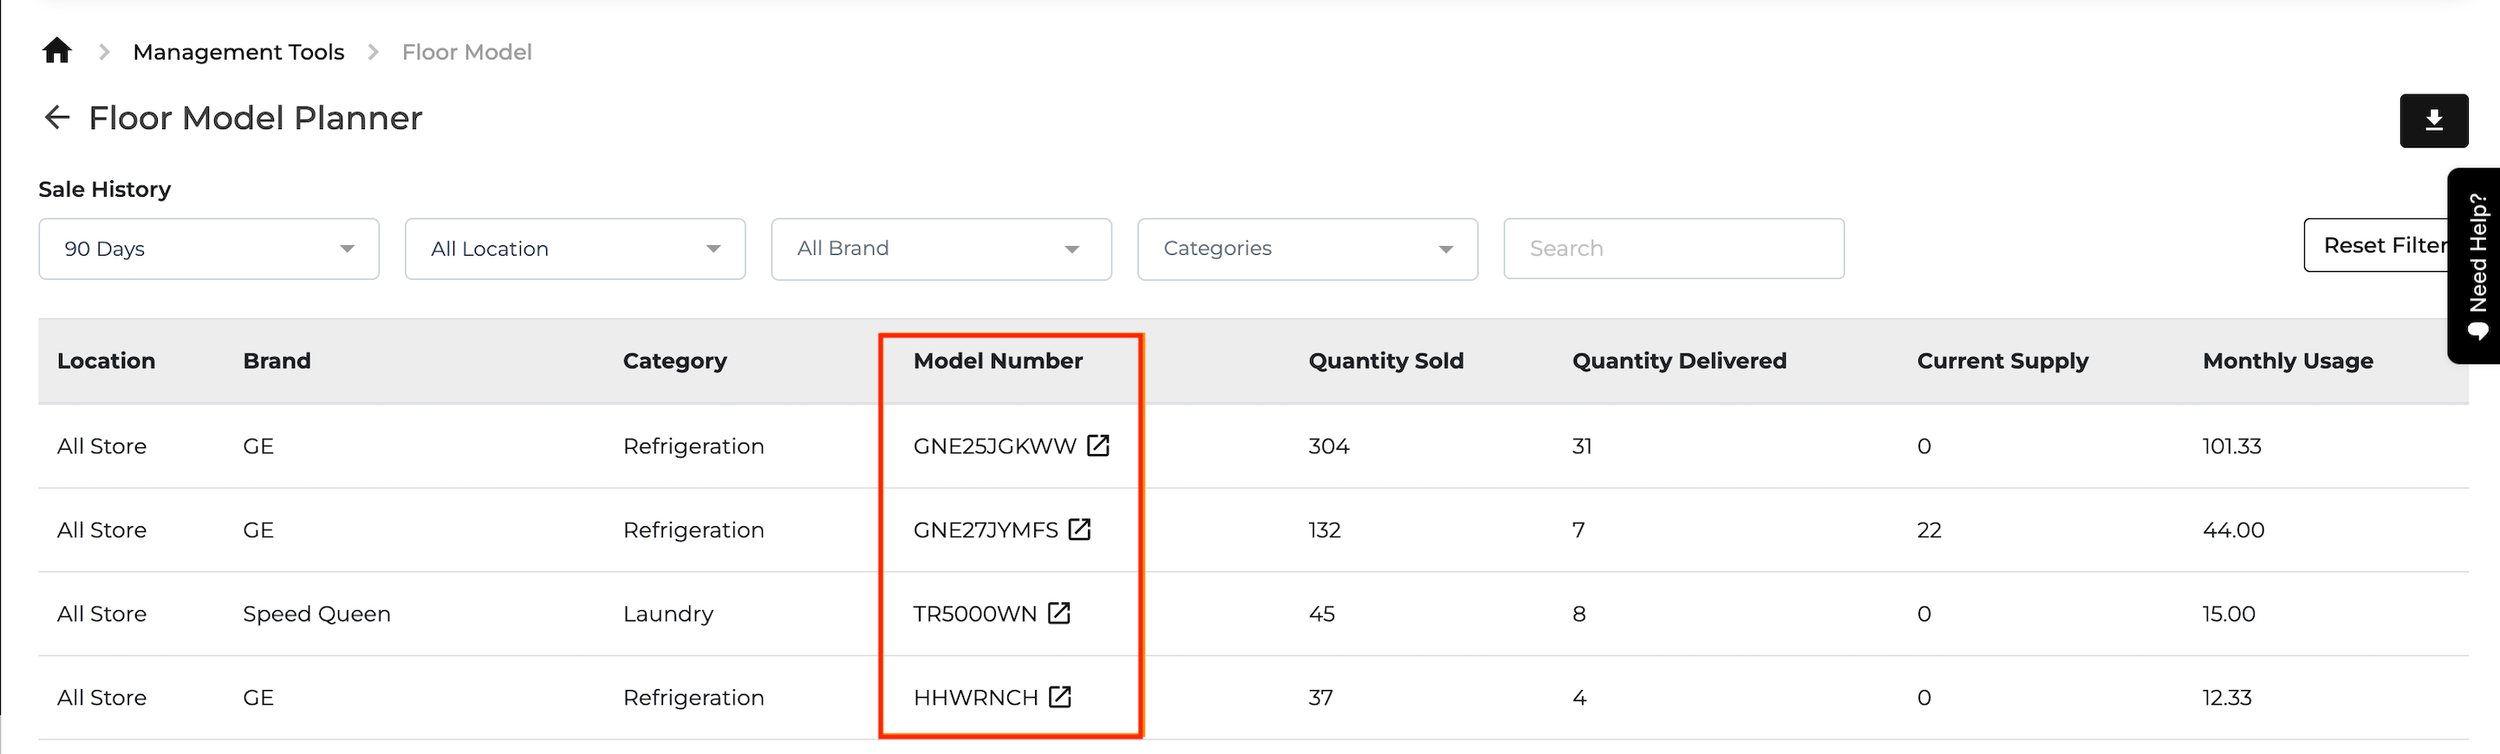Click monthly usage value 44.00

2234,530
